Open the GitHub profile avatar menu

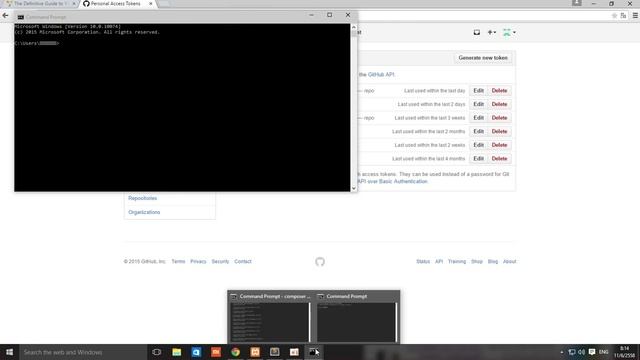tap(509, 32)
